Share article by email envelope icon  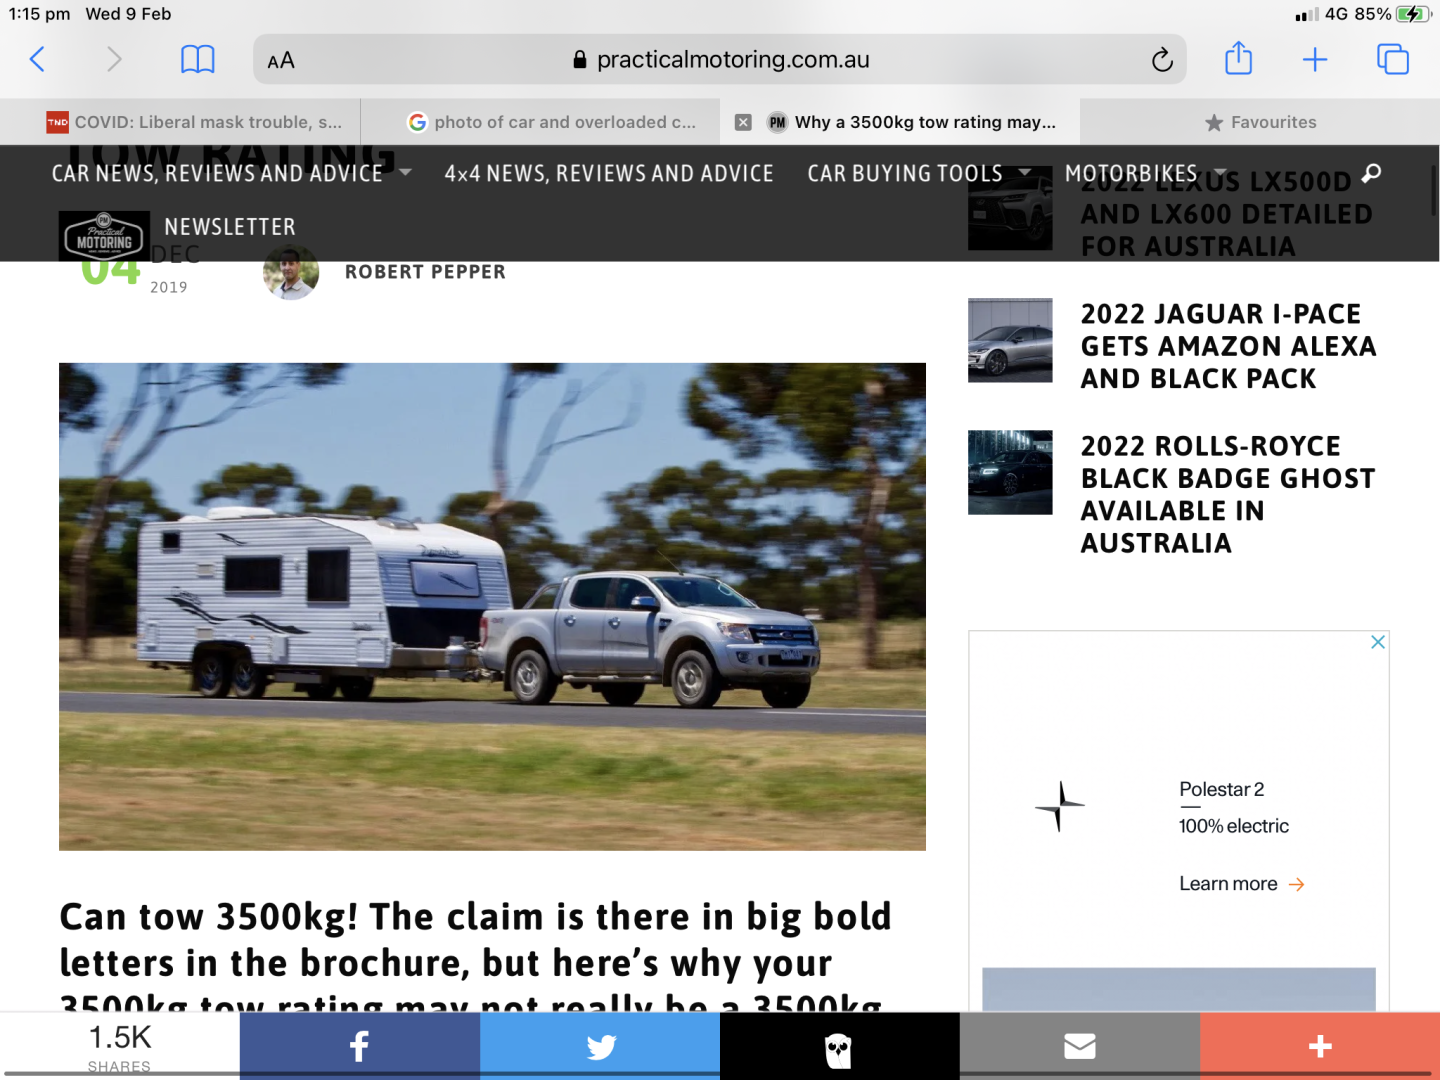click(x=1080, y=1046)
